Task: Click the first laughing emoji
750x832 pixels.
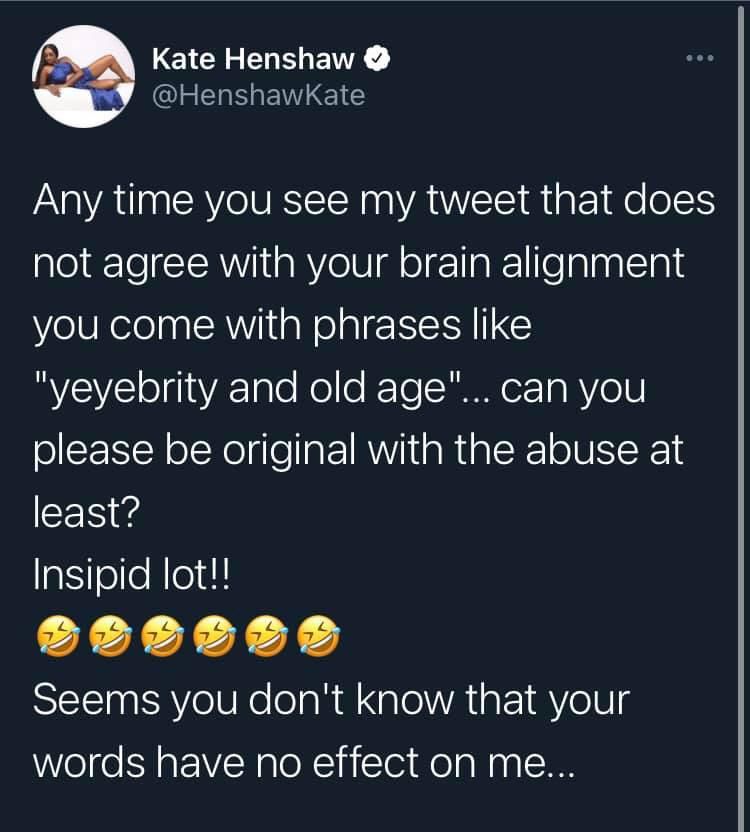Action: [56, 633]
